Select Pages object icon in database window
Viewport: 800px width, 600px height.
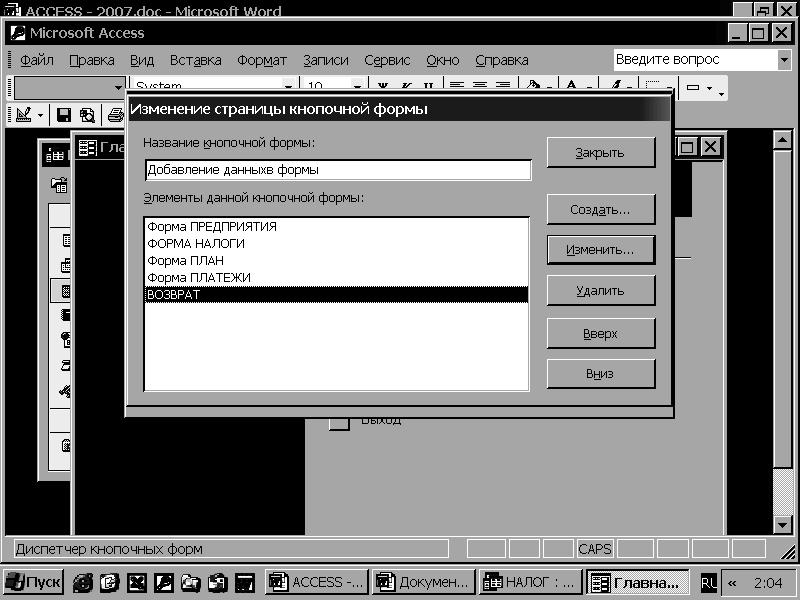click(66, 339)
